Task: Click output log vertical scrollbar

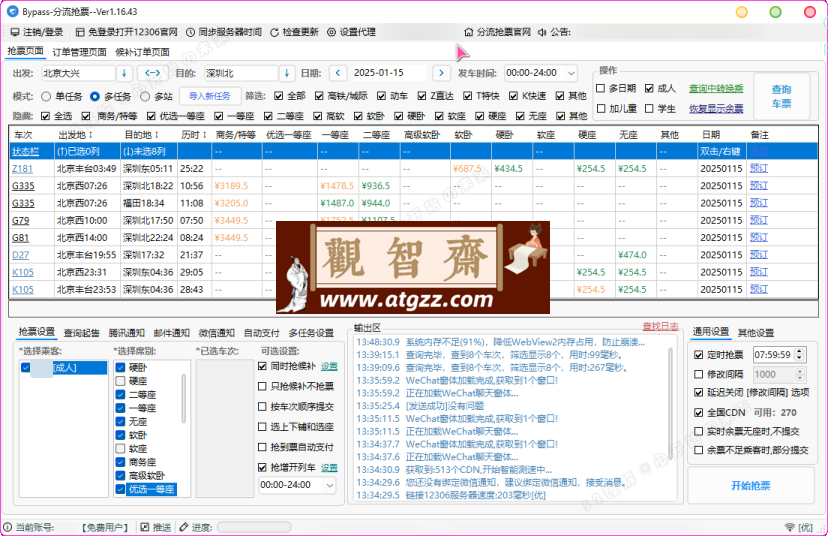Action: click(x=671, y=401)
